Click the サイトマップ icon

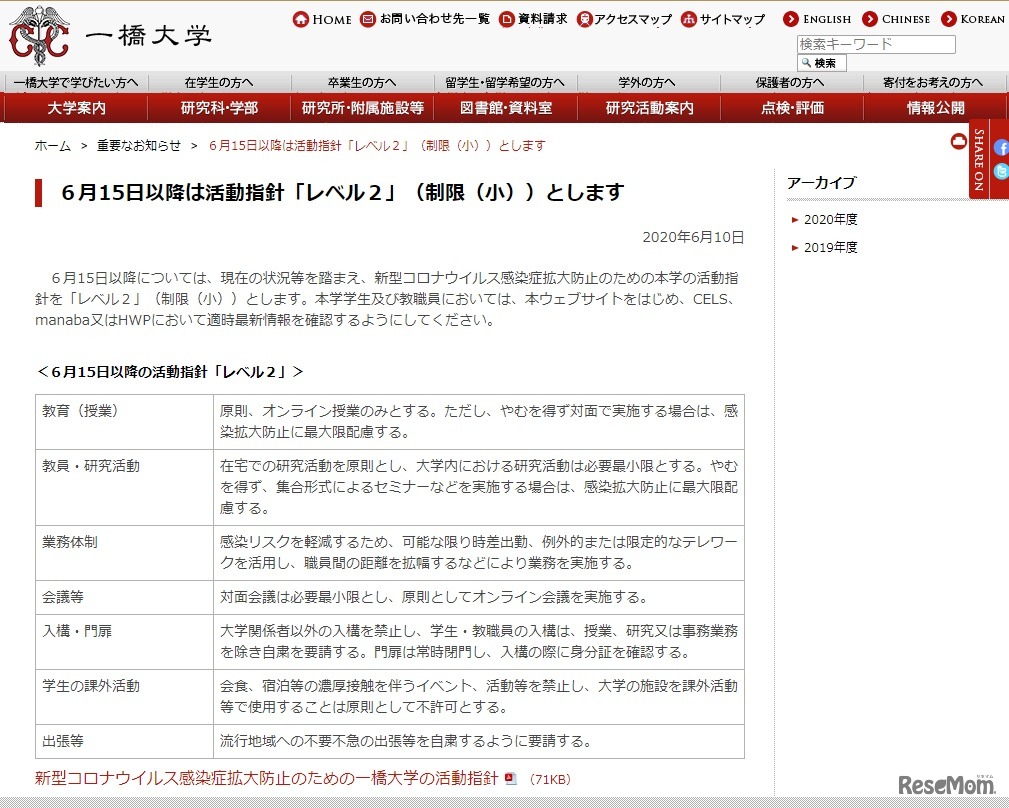pos(688,18)
